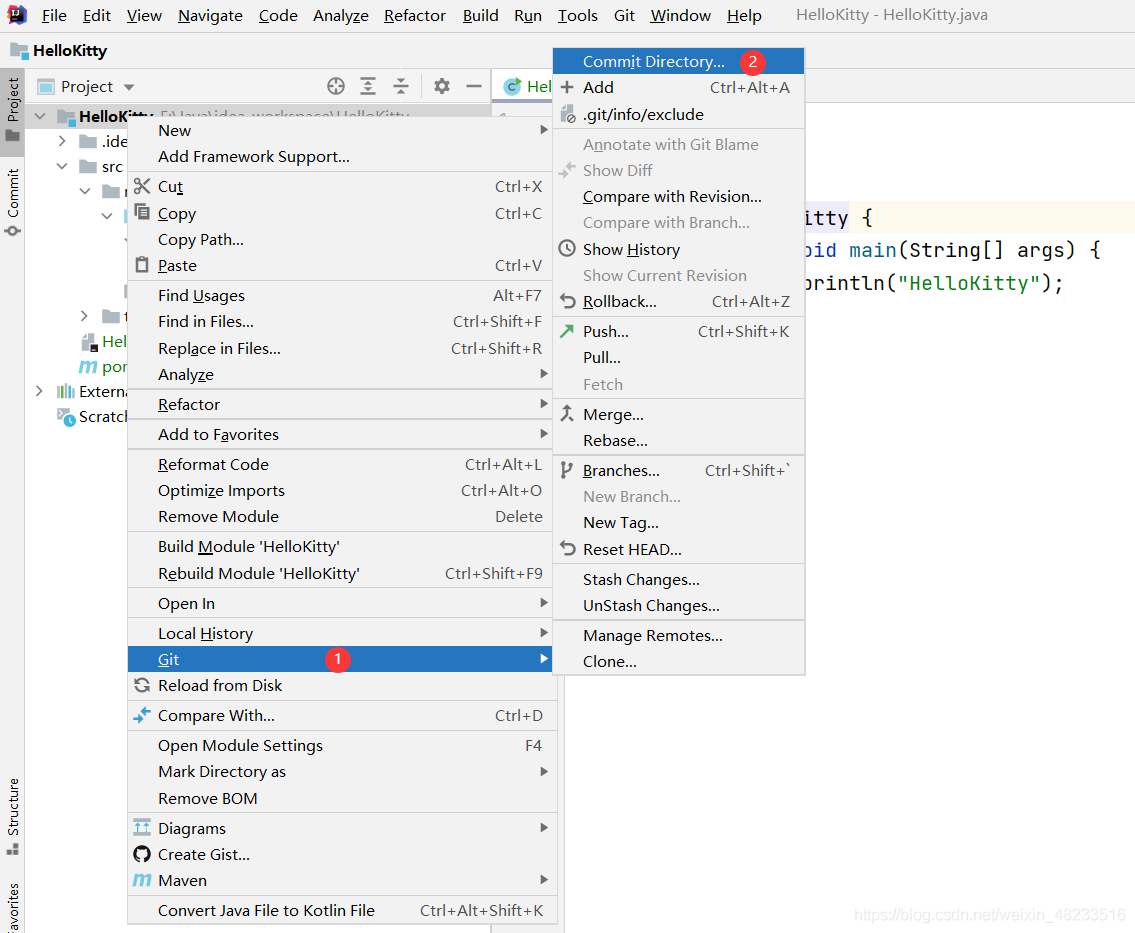Click the Show History clock icon
This screenshot has height=933, width=1135.
(568, 248)
